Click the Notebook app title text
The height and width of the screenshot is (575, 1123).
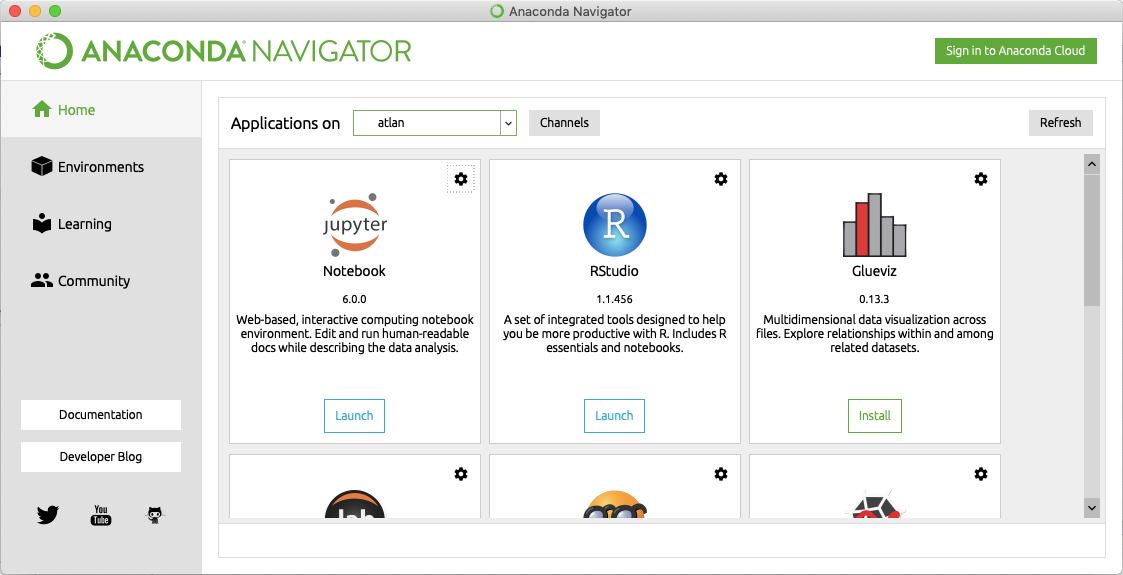[355, 271]
